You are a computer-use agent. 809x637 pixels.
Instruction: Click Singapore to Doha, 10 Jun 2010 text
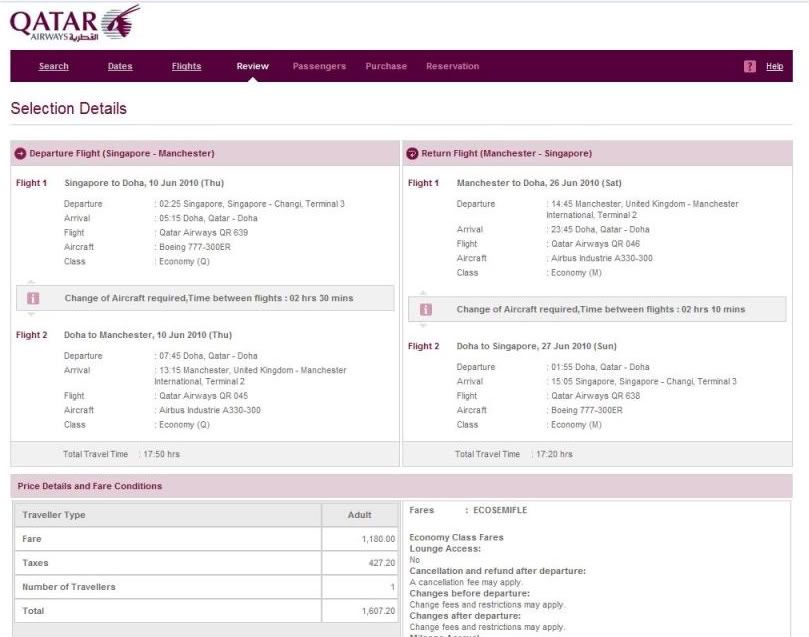click(144, 183)
